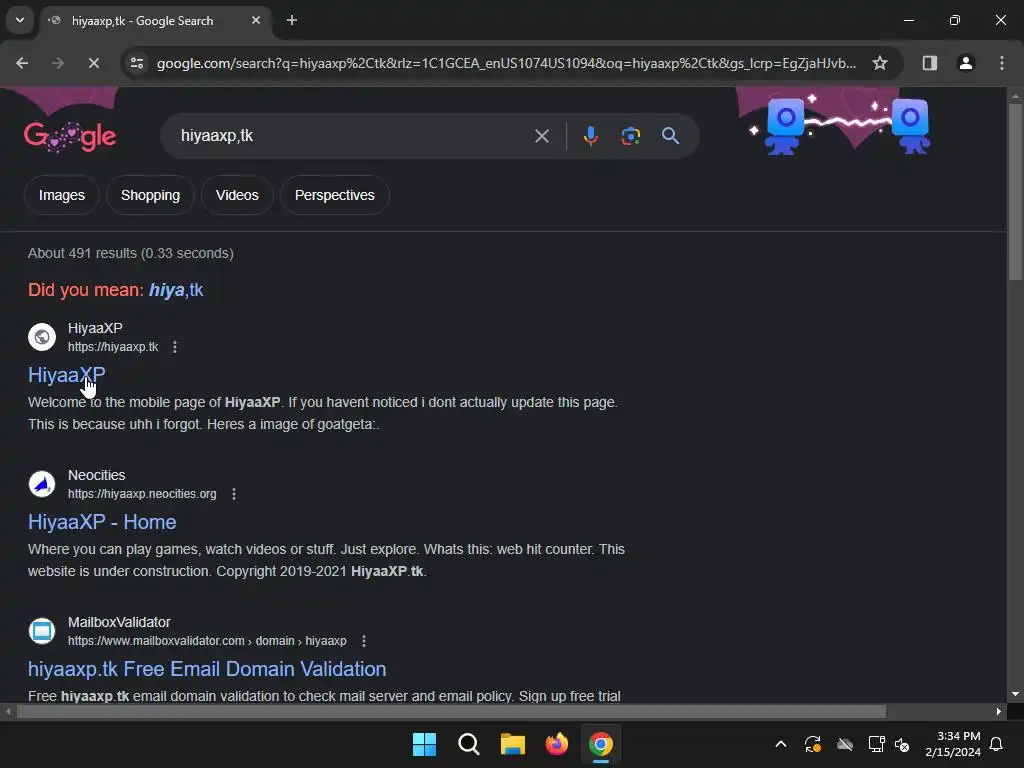Click the 'hiya,tk' suggestion link
The height and width of the screenshot is (768, 1024).
pos(176,290)
